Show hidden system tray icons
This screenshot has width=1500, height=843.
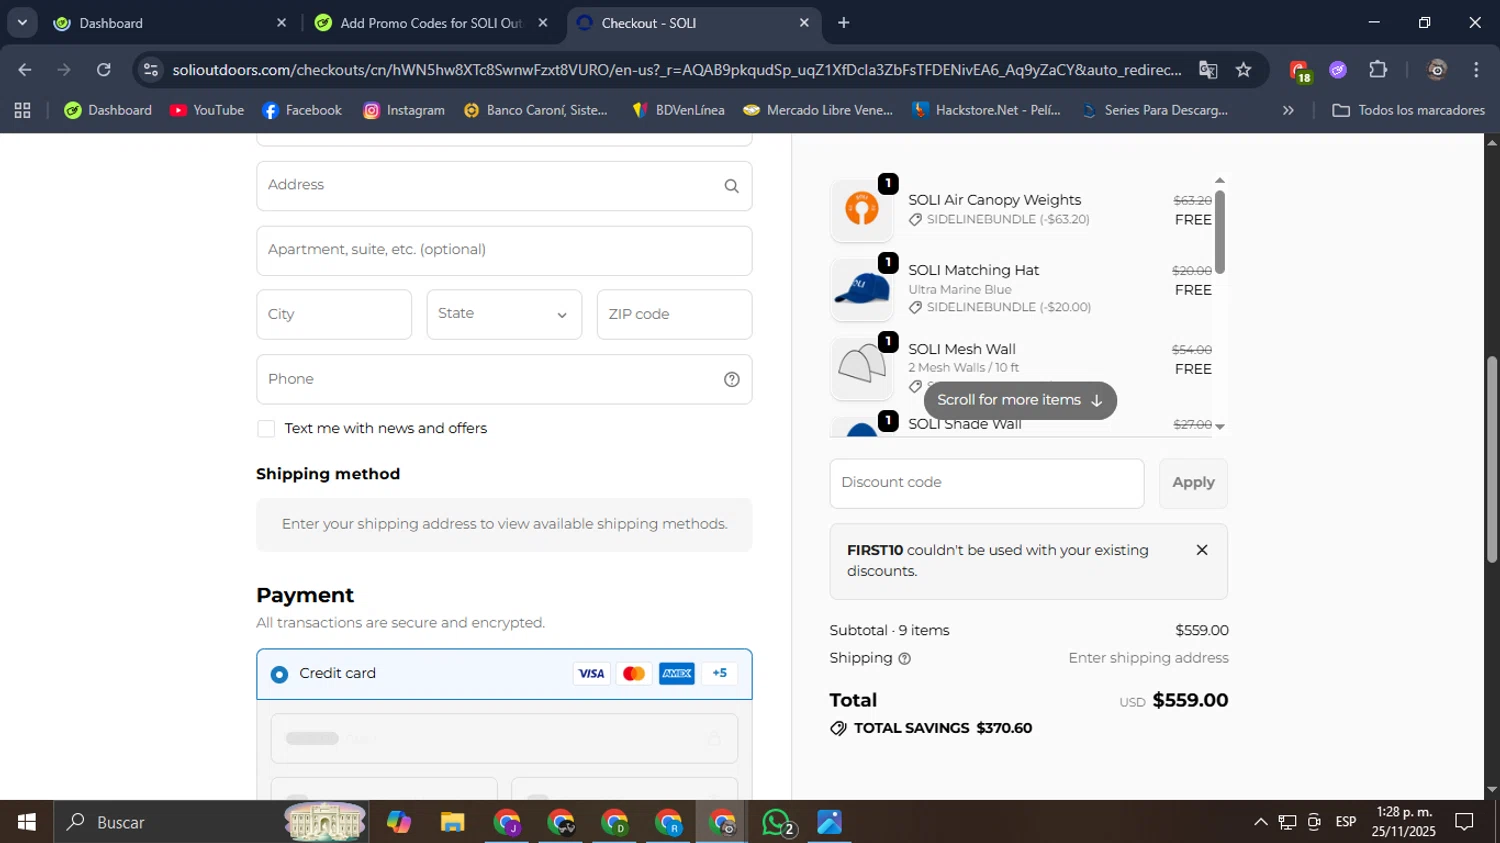[x=1261, y=822]
